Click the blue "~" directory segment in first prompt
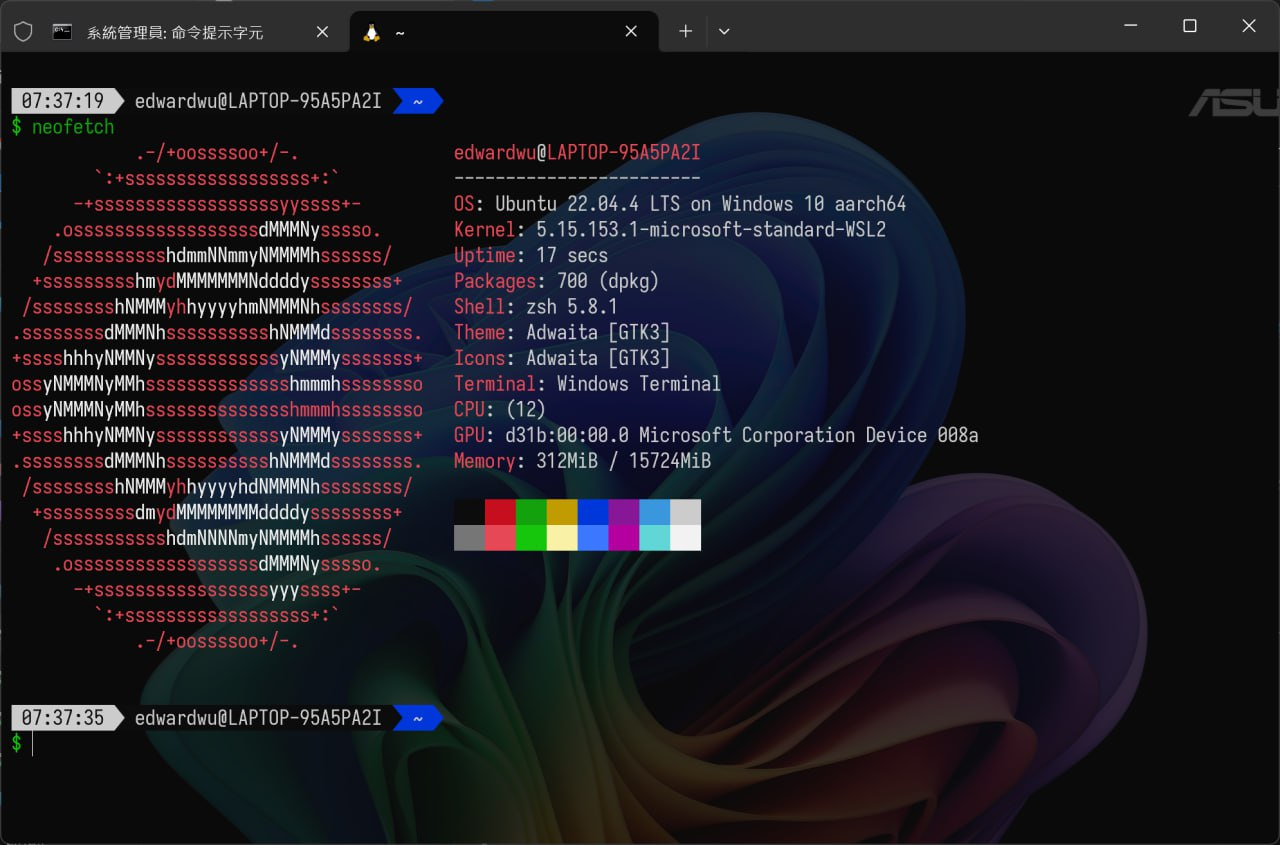This screenshot has height=845, width=1280. (417, 101)
